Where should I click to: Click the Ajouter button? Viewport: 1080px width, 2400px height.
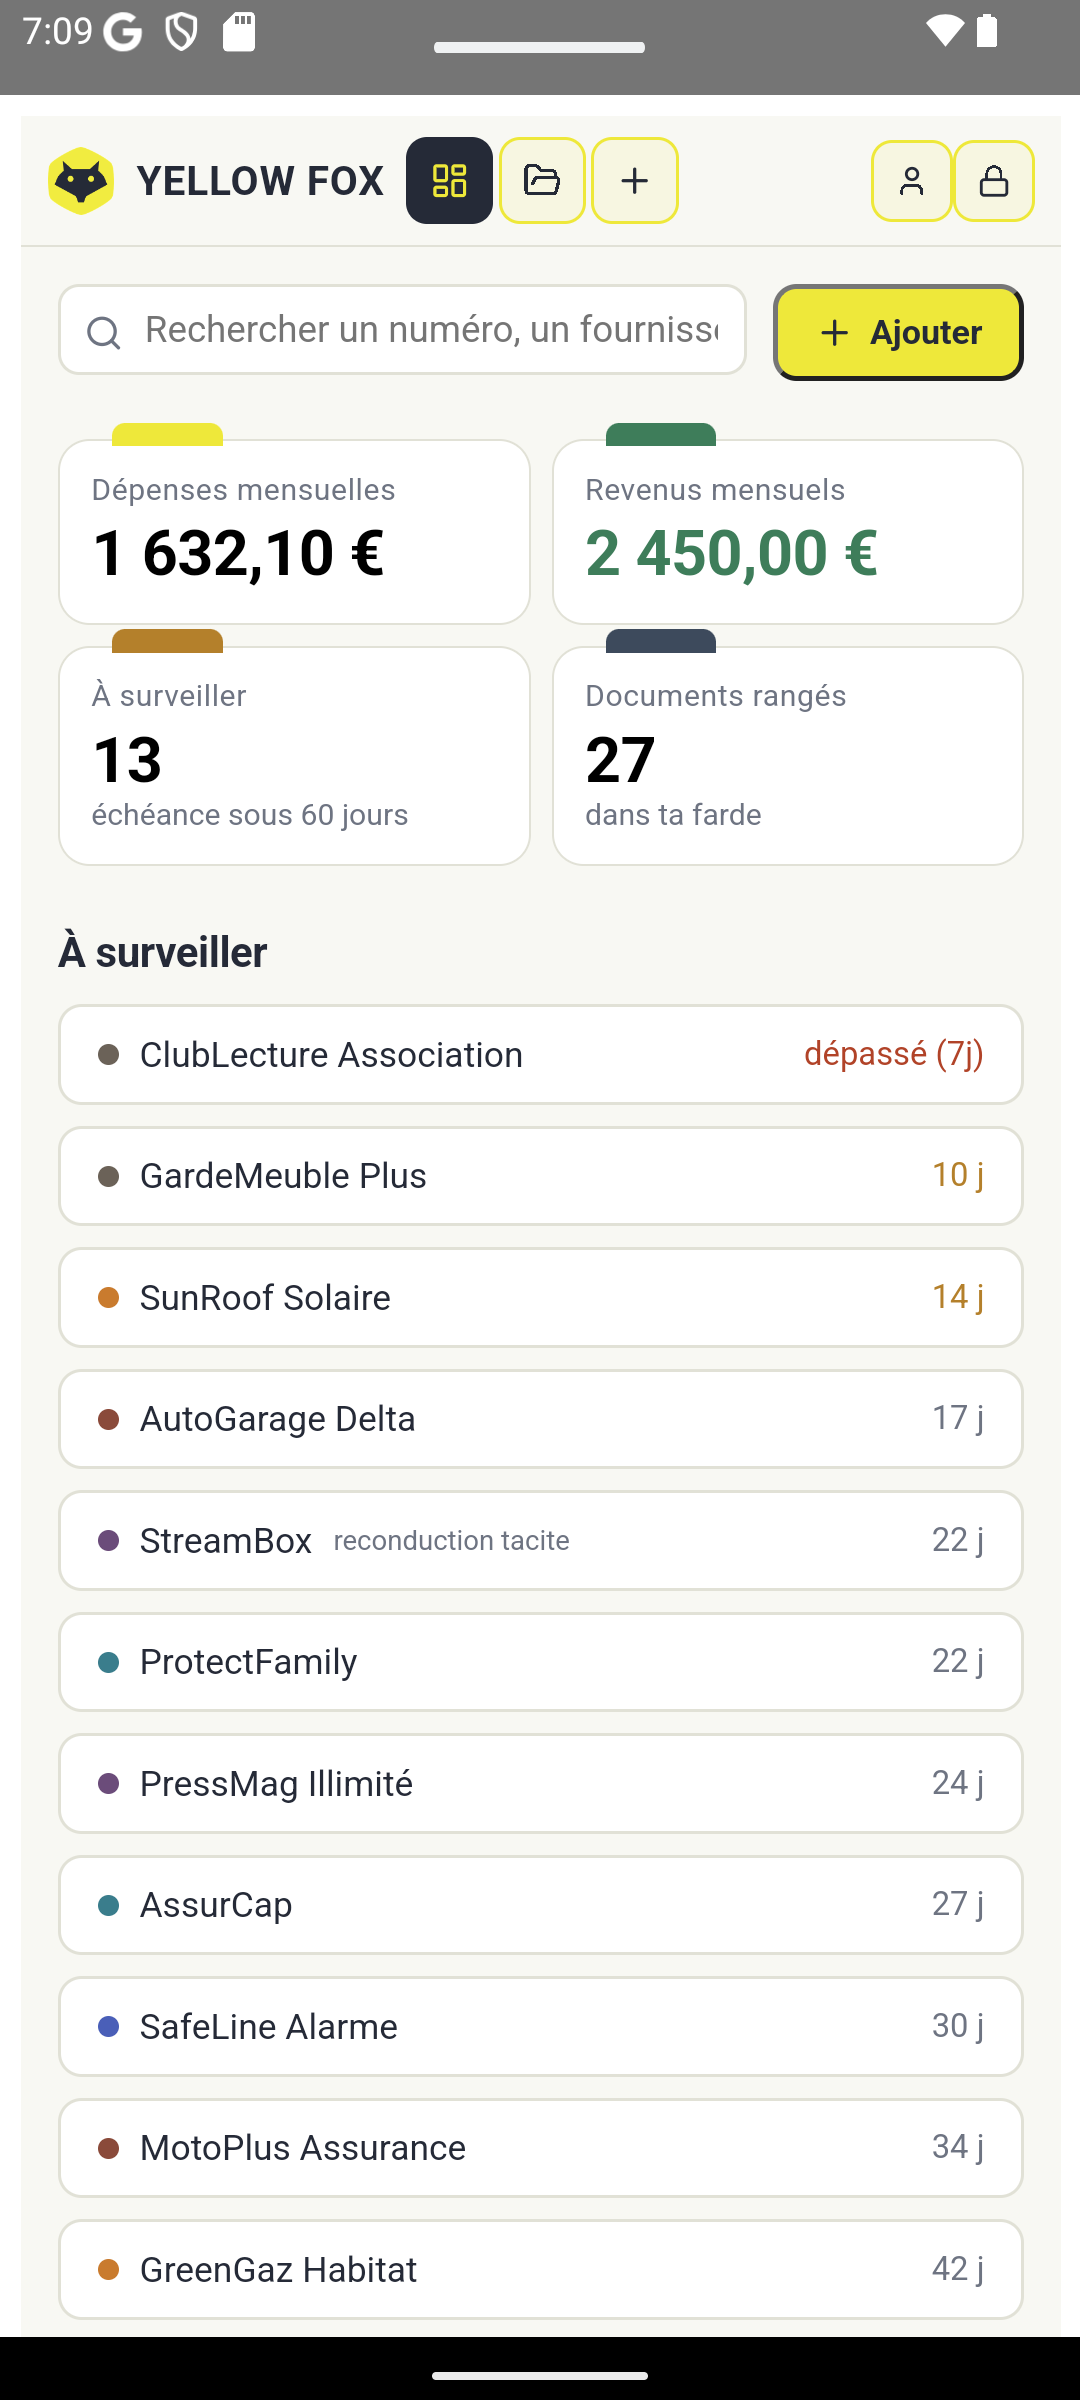click(898, 332)
